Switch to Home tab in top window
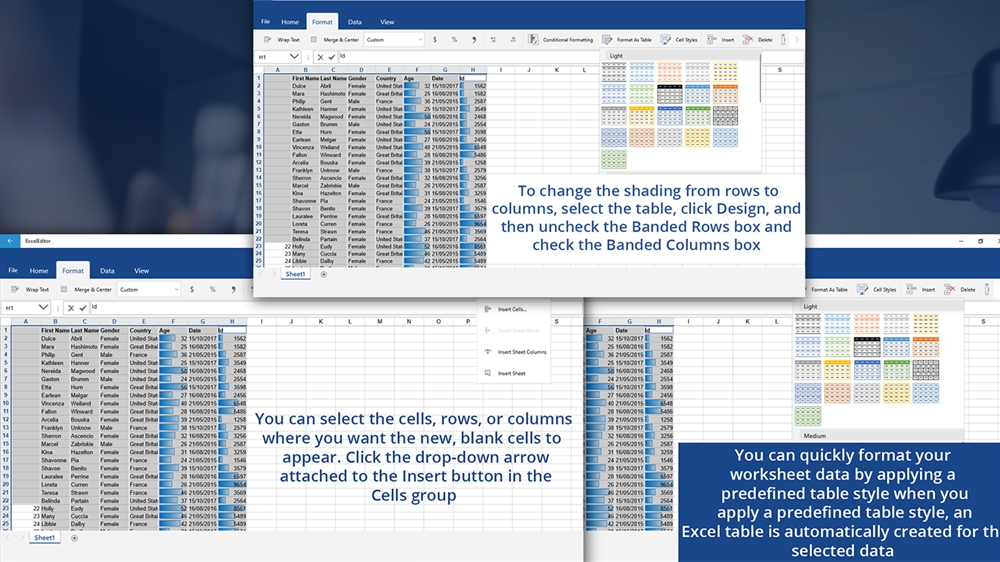 coord(290,22)
